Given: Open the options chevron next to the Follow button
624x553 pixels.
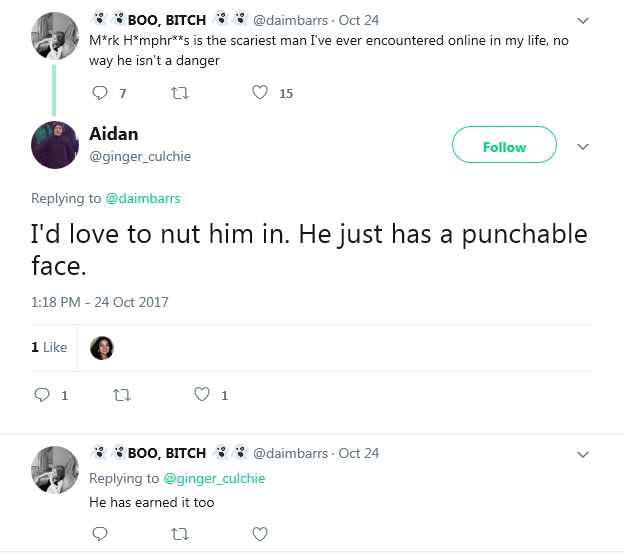Looking at the screenshot, I should [584, 147].
